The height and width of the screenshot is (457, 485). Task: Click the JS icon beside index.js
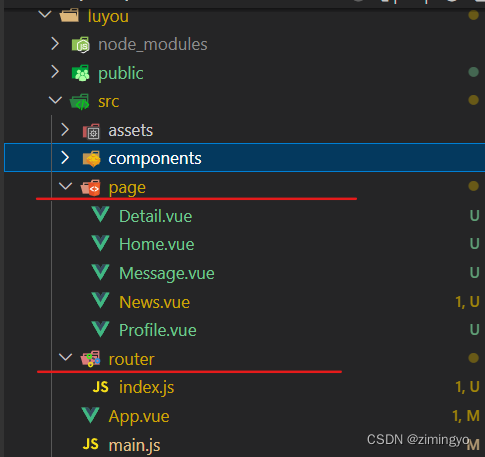pyautogui.click(x=100, y=387)
